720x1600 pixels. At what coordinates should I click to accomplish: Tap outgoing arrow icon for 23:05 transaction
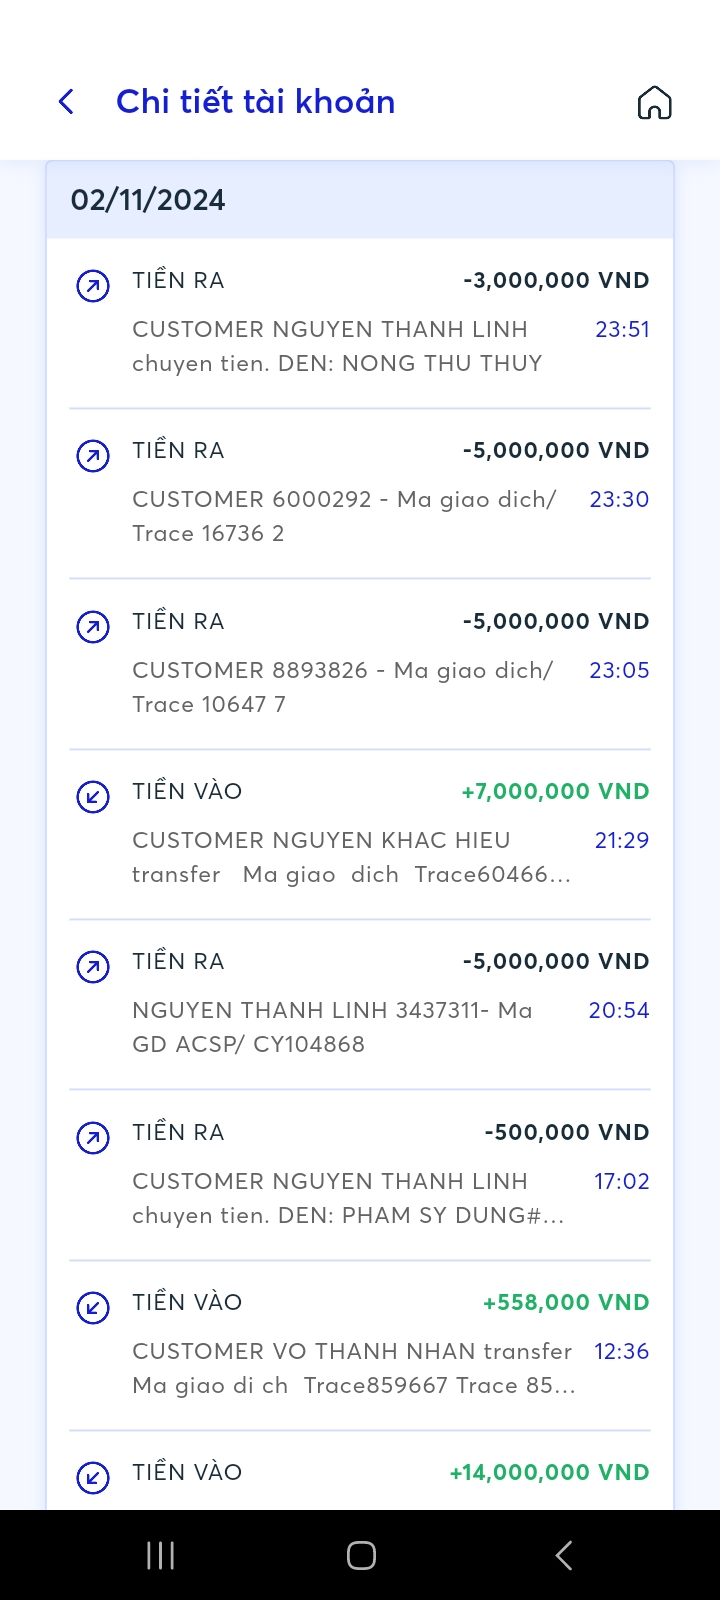click(x=93, y=628)
